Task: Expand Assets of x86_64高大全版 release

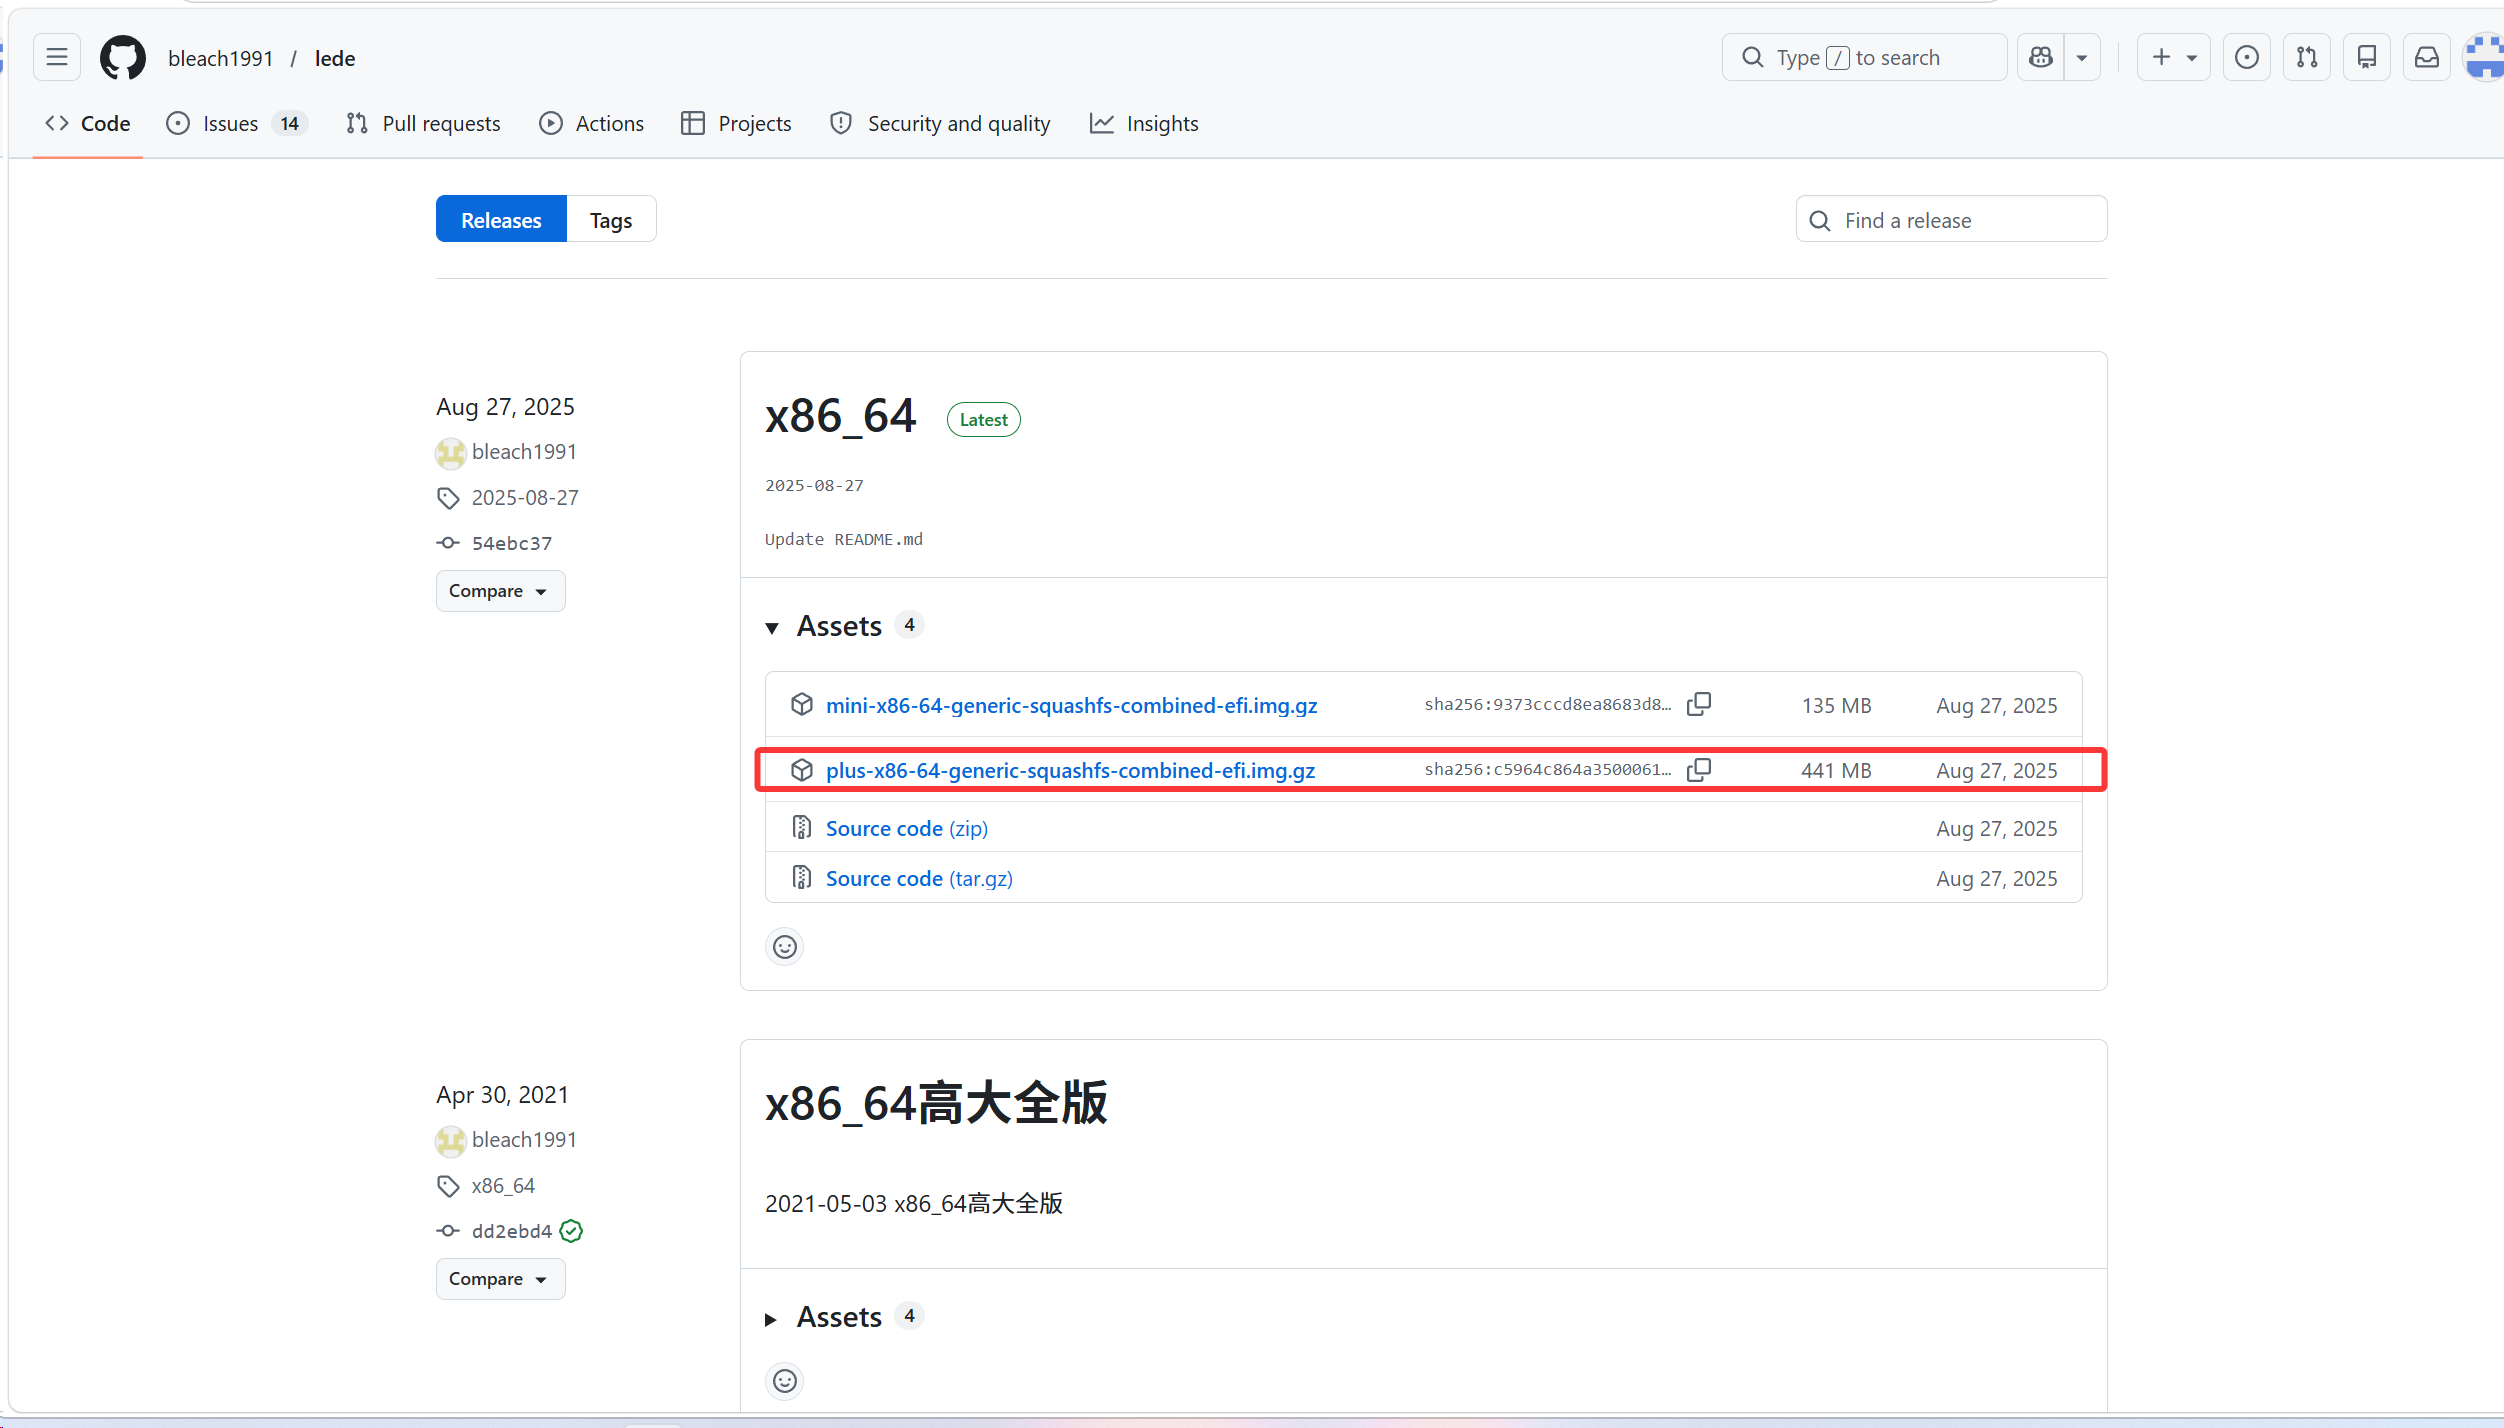Action: (x=772, y=1318)
